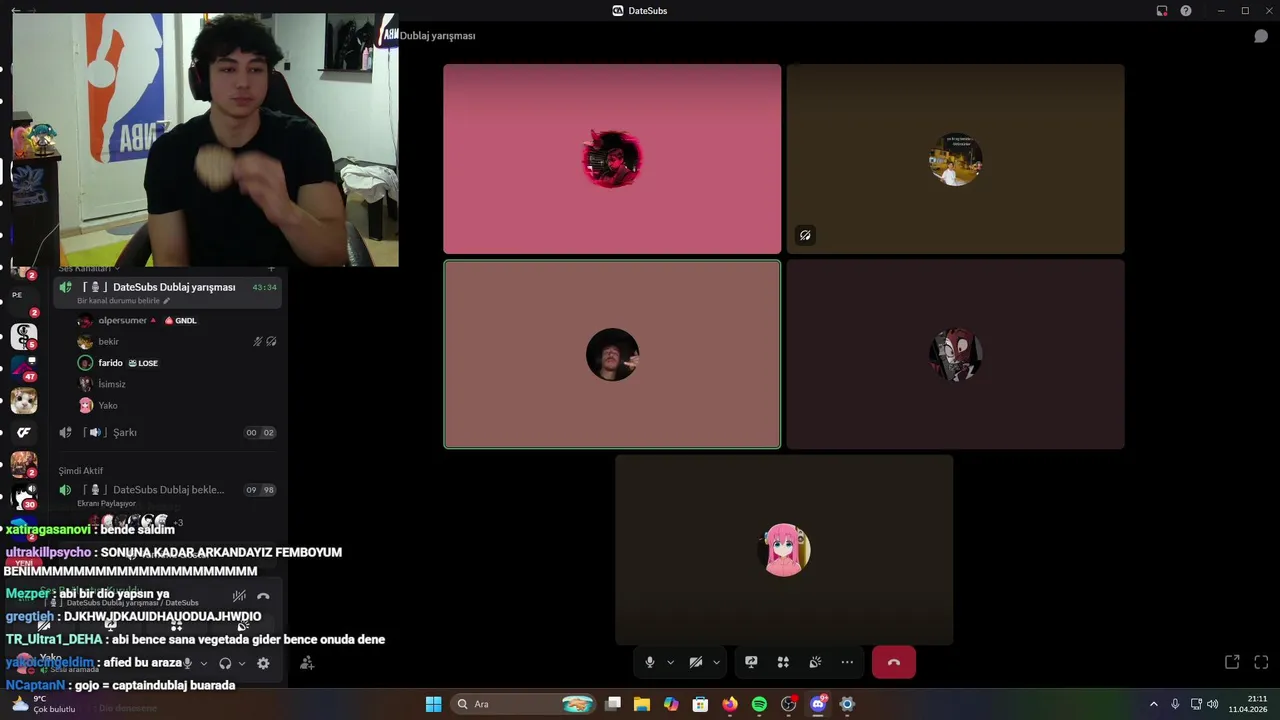Collapse the Ses Kanalları category
1280x720 pixels.
(88, 268)
